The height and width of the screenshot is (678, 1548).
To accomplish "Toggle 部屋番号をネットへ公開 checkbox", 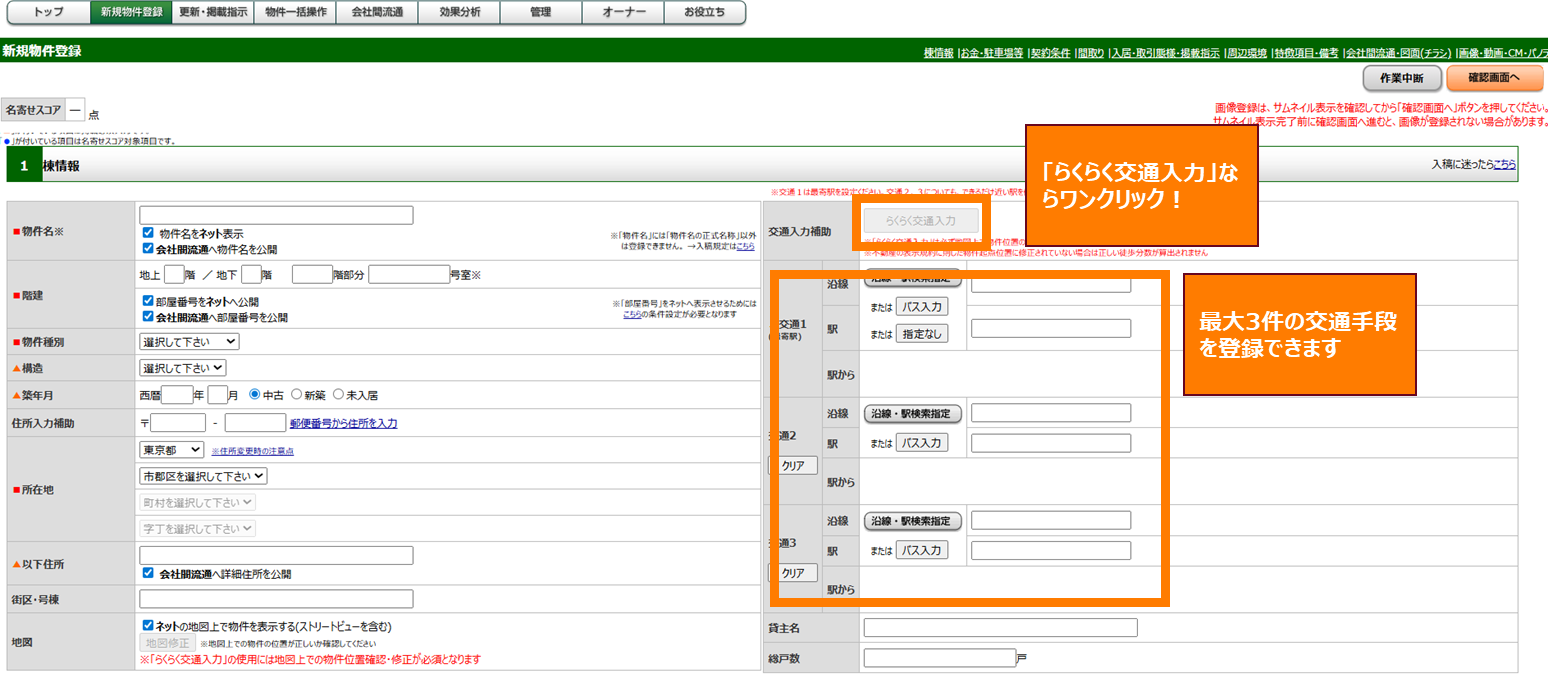I will [x=148, y=301].
